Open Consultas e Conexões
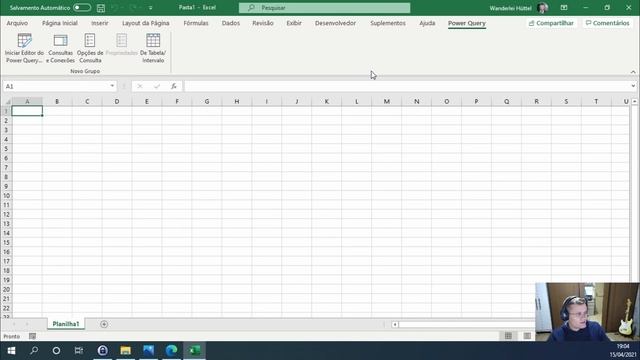640x360 pixels. click(x=60, y=48)
